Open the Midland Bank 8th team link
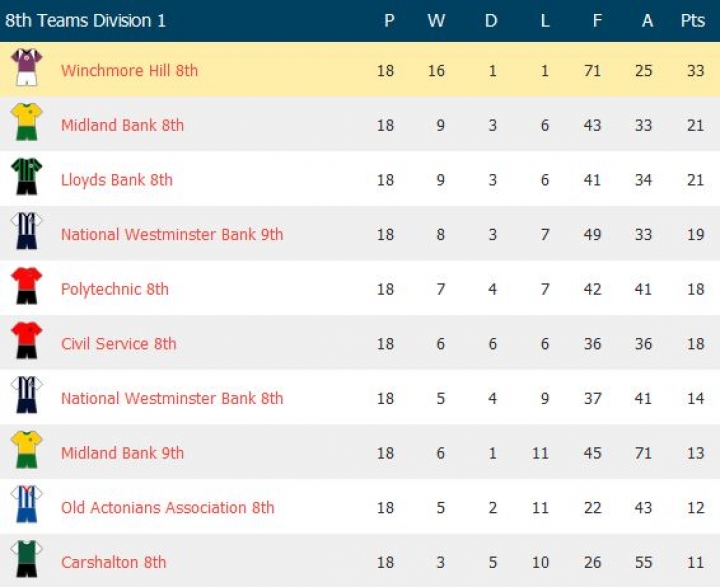 pos(122,125)
